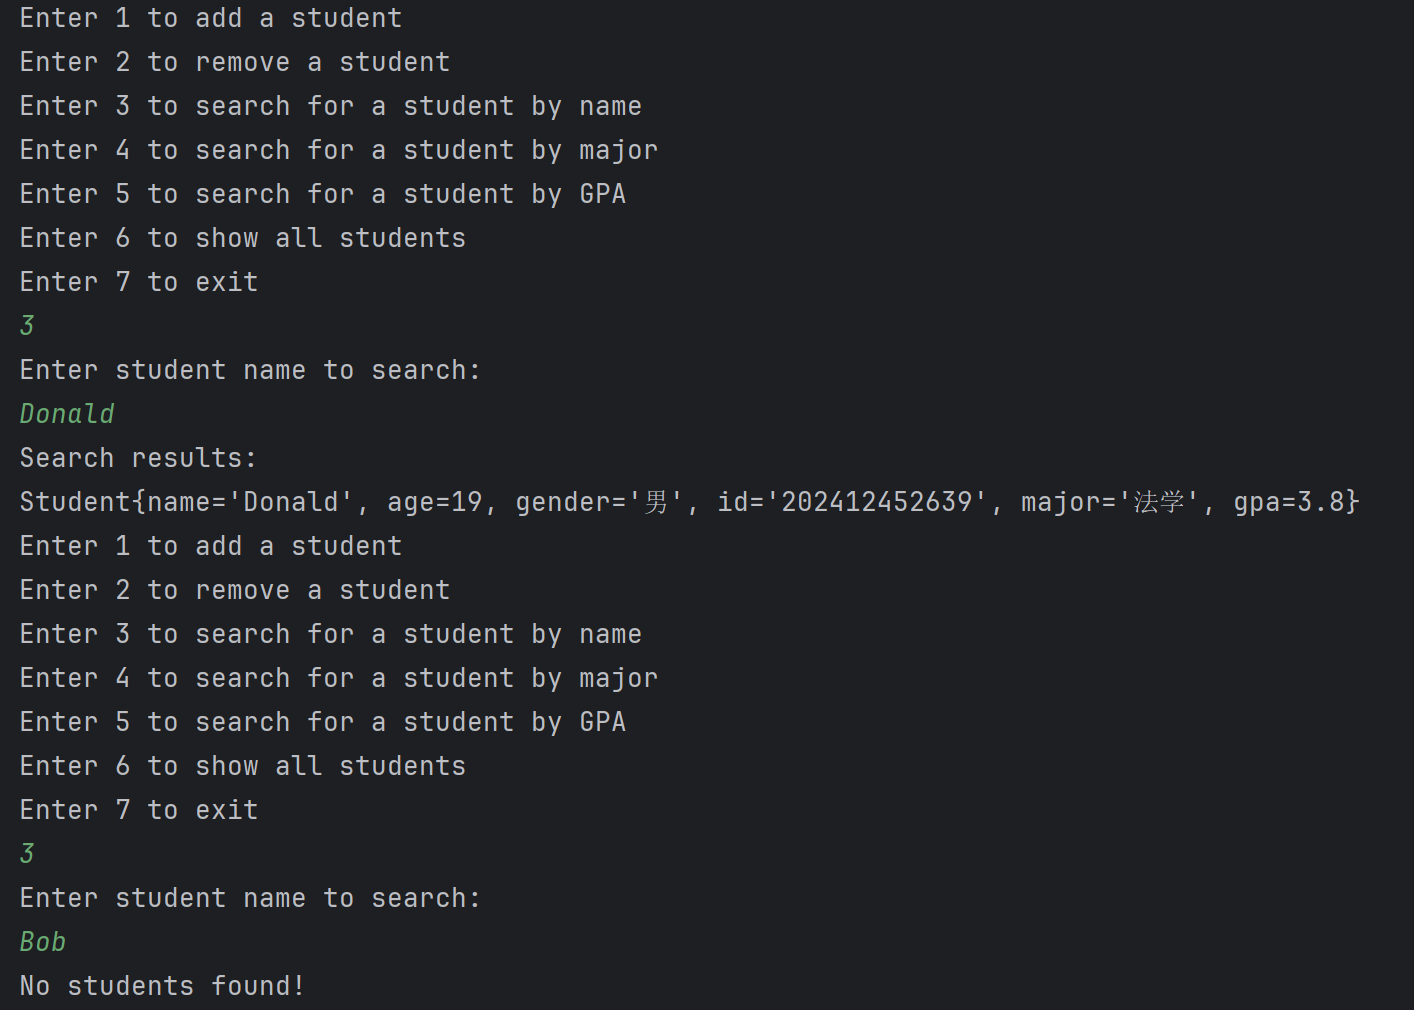This screenshot has width=1414, height=1010.
Task: Click the typed '3' above the Bob search prompt
Action: (x=27, y=854)
